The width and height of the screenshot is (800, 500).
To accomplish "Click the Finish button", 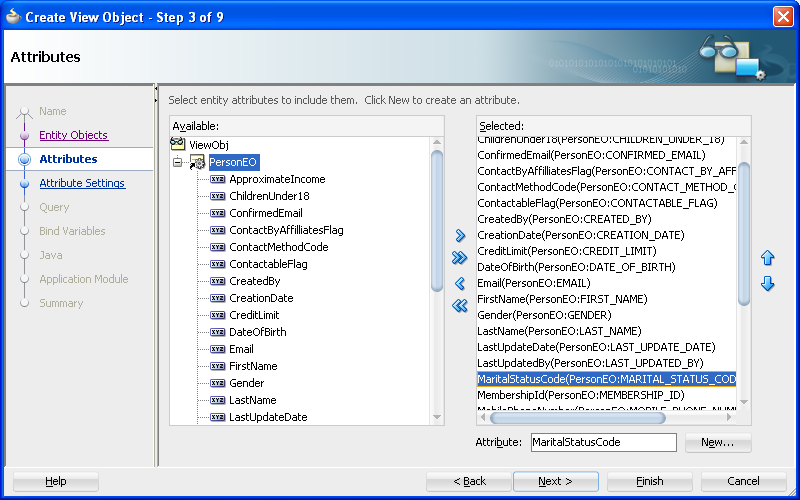I will point(649,481).
